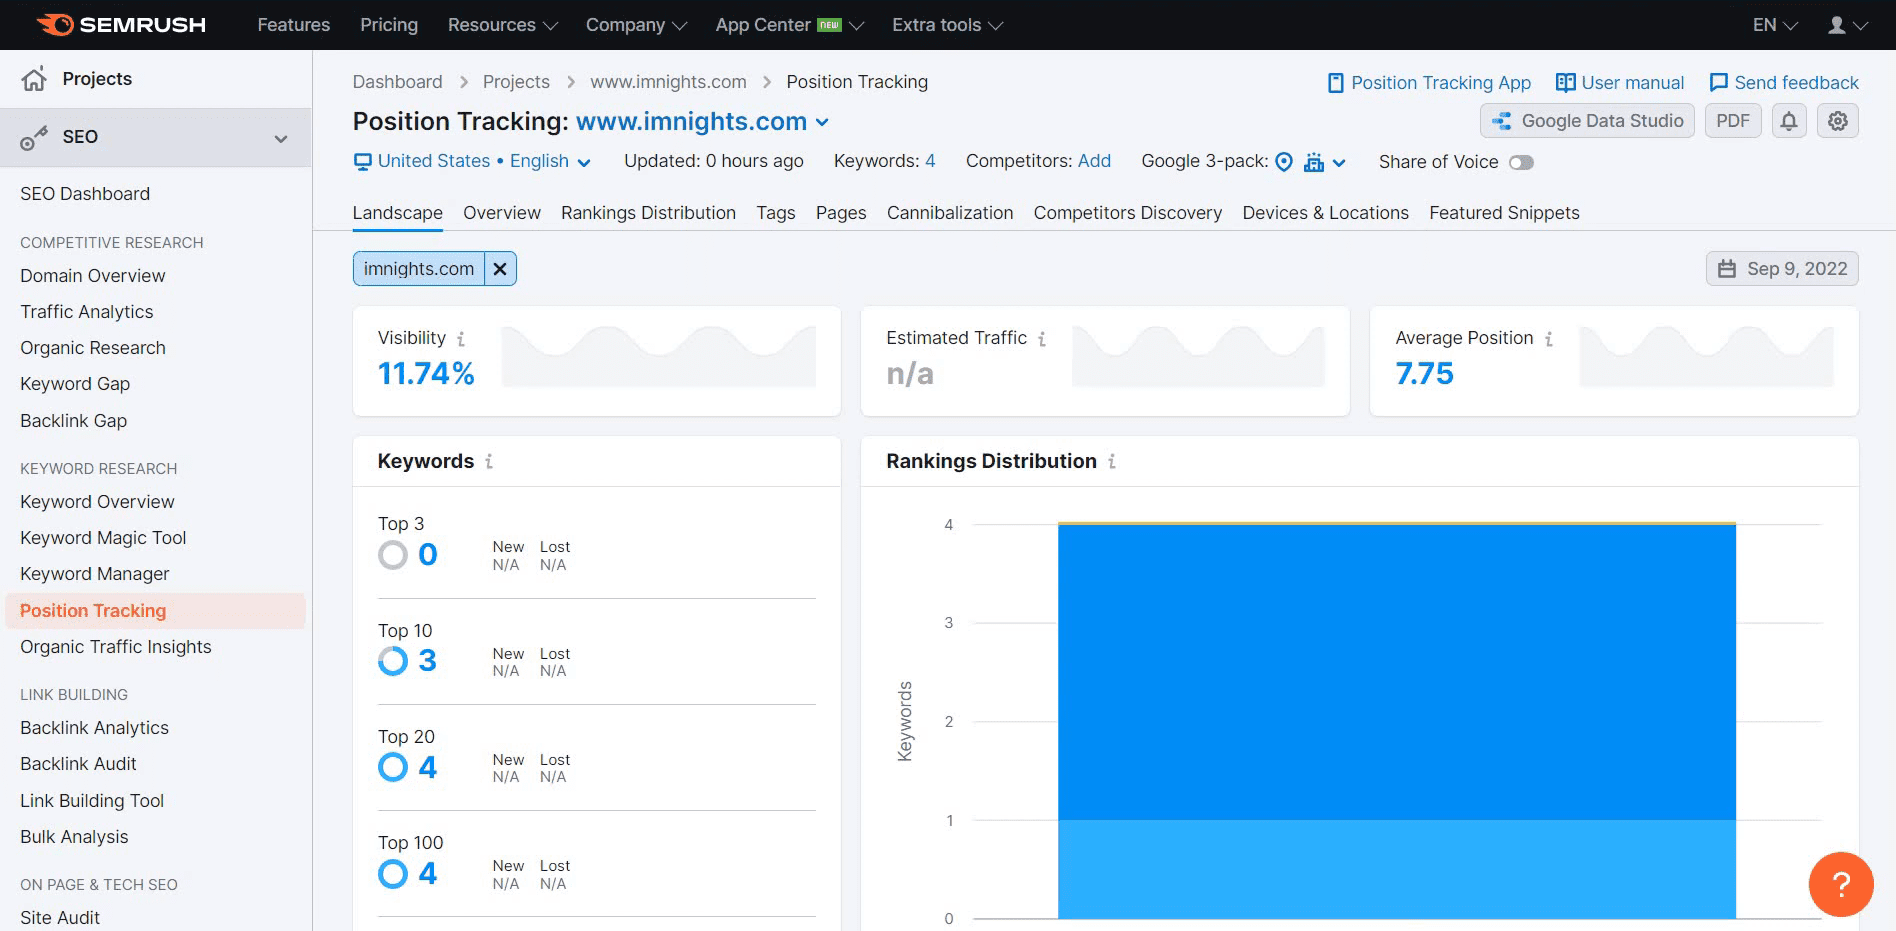The width and height of the screenshot is (1896, 931).
Task: Open Pricing in top navigation
Action: [389, 25]
